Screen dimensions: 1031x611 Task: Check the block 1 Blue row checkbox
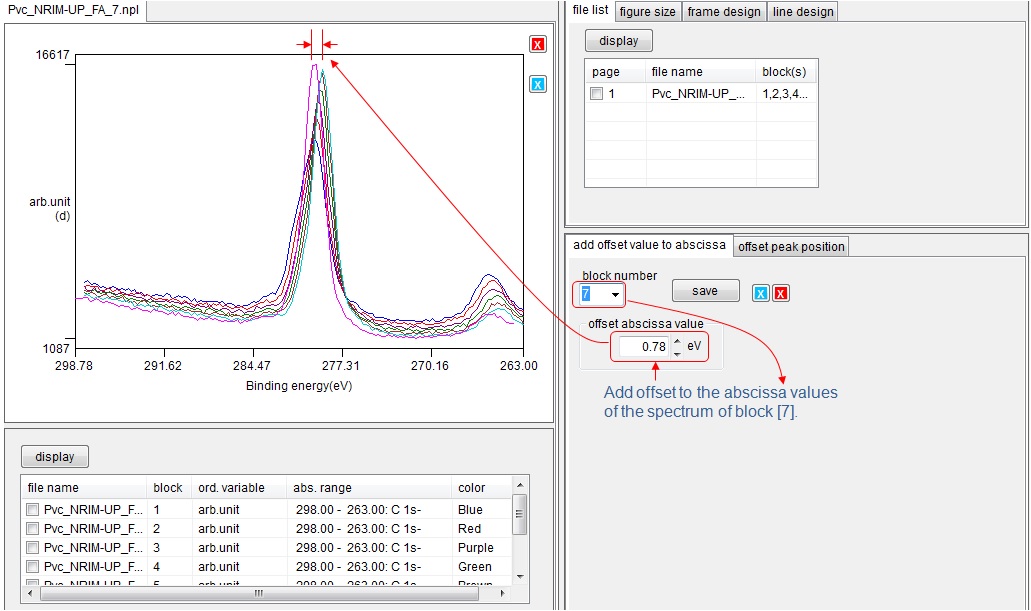[x=32, y=510]
